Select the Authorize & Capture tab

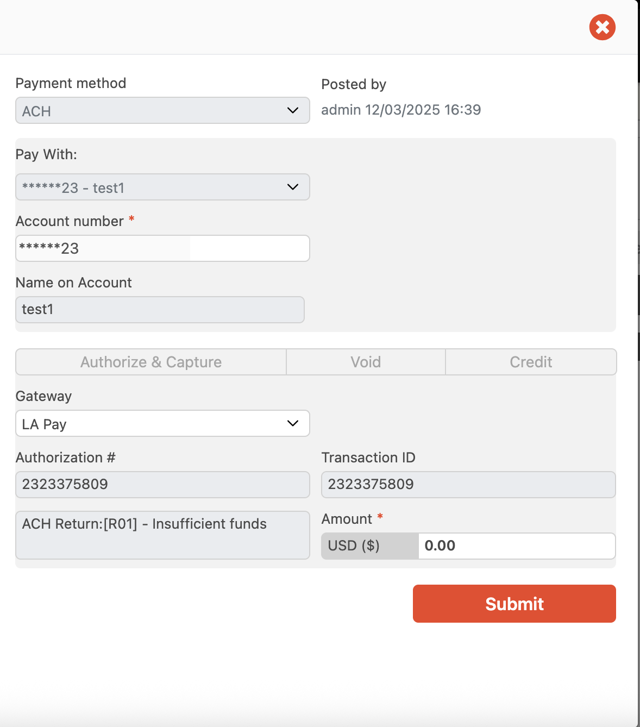151,362
